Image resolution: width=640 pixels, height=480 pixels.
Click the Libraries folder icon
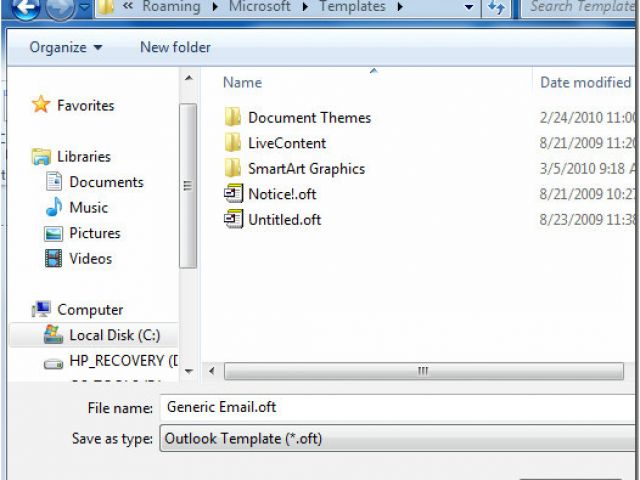(x=41, y=157)
